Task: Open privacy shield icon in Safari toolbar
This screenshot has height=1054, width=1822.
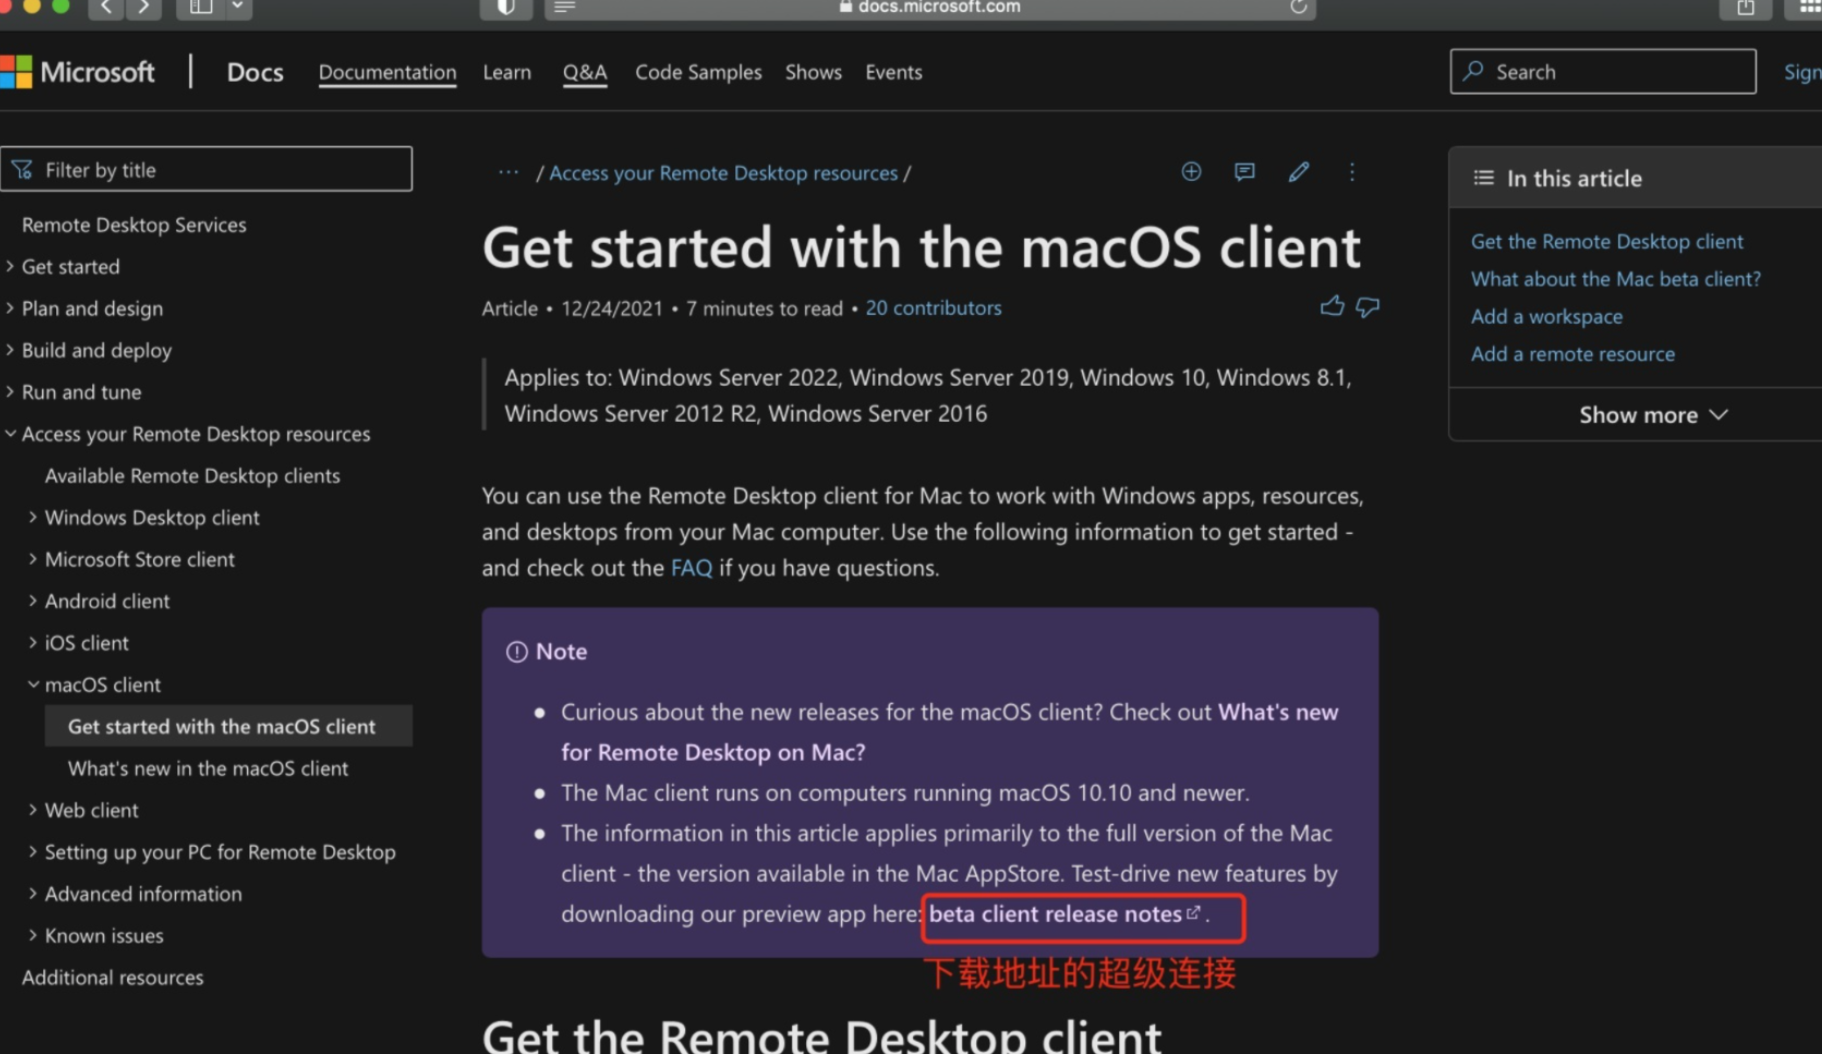Action: coord(506,7)
